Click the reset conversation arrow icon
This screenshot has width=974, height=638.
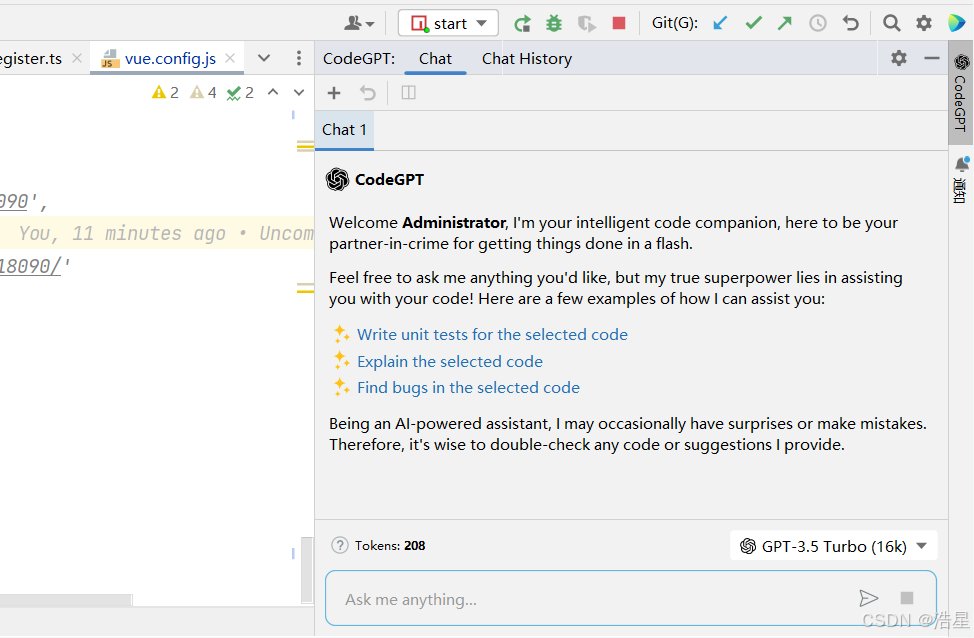coord(368,93)
